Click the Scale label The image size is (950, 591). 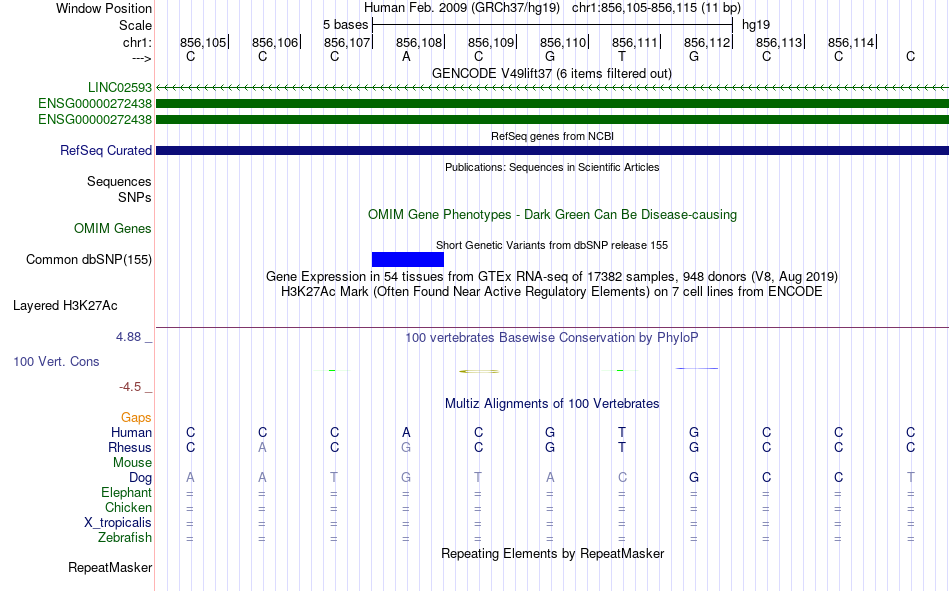tap(136, 25)
